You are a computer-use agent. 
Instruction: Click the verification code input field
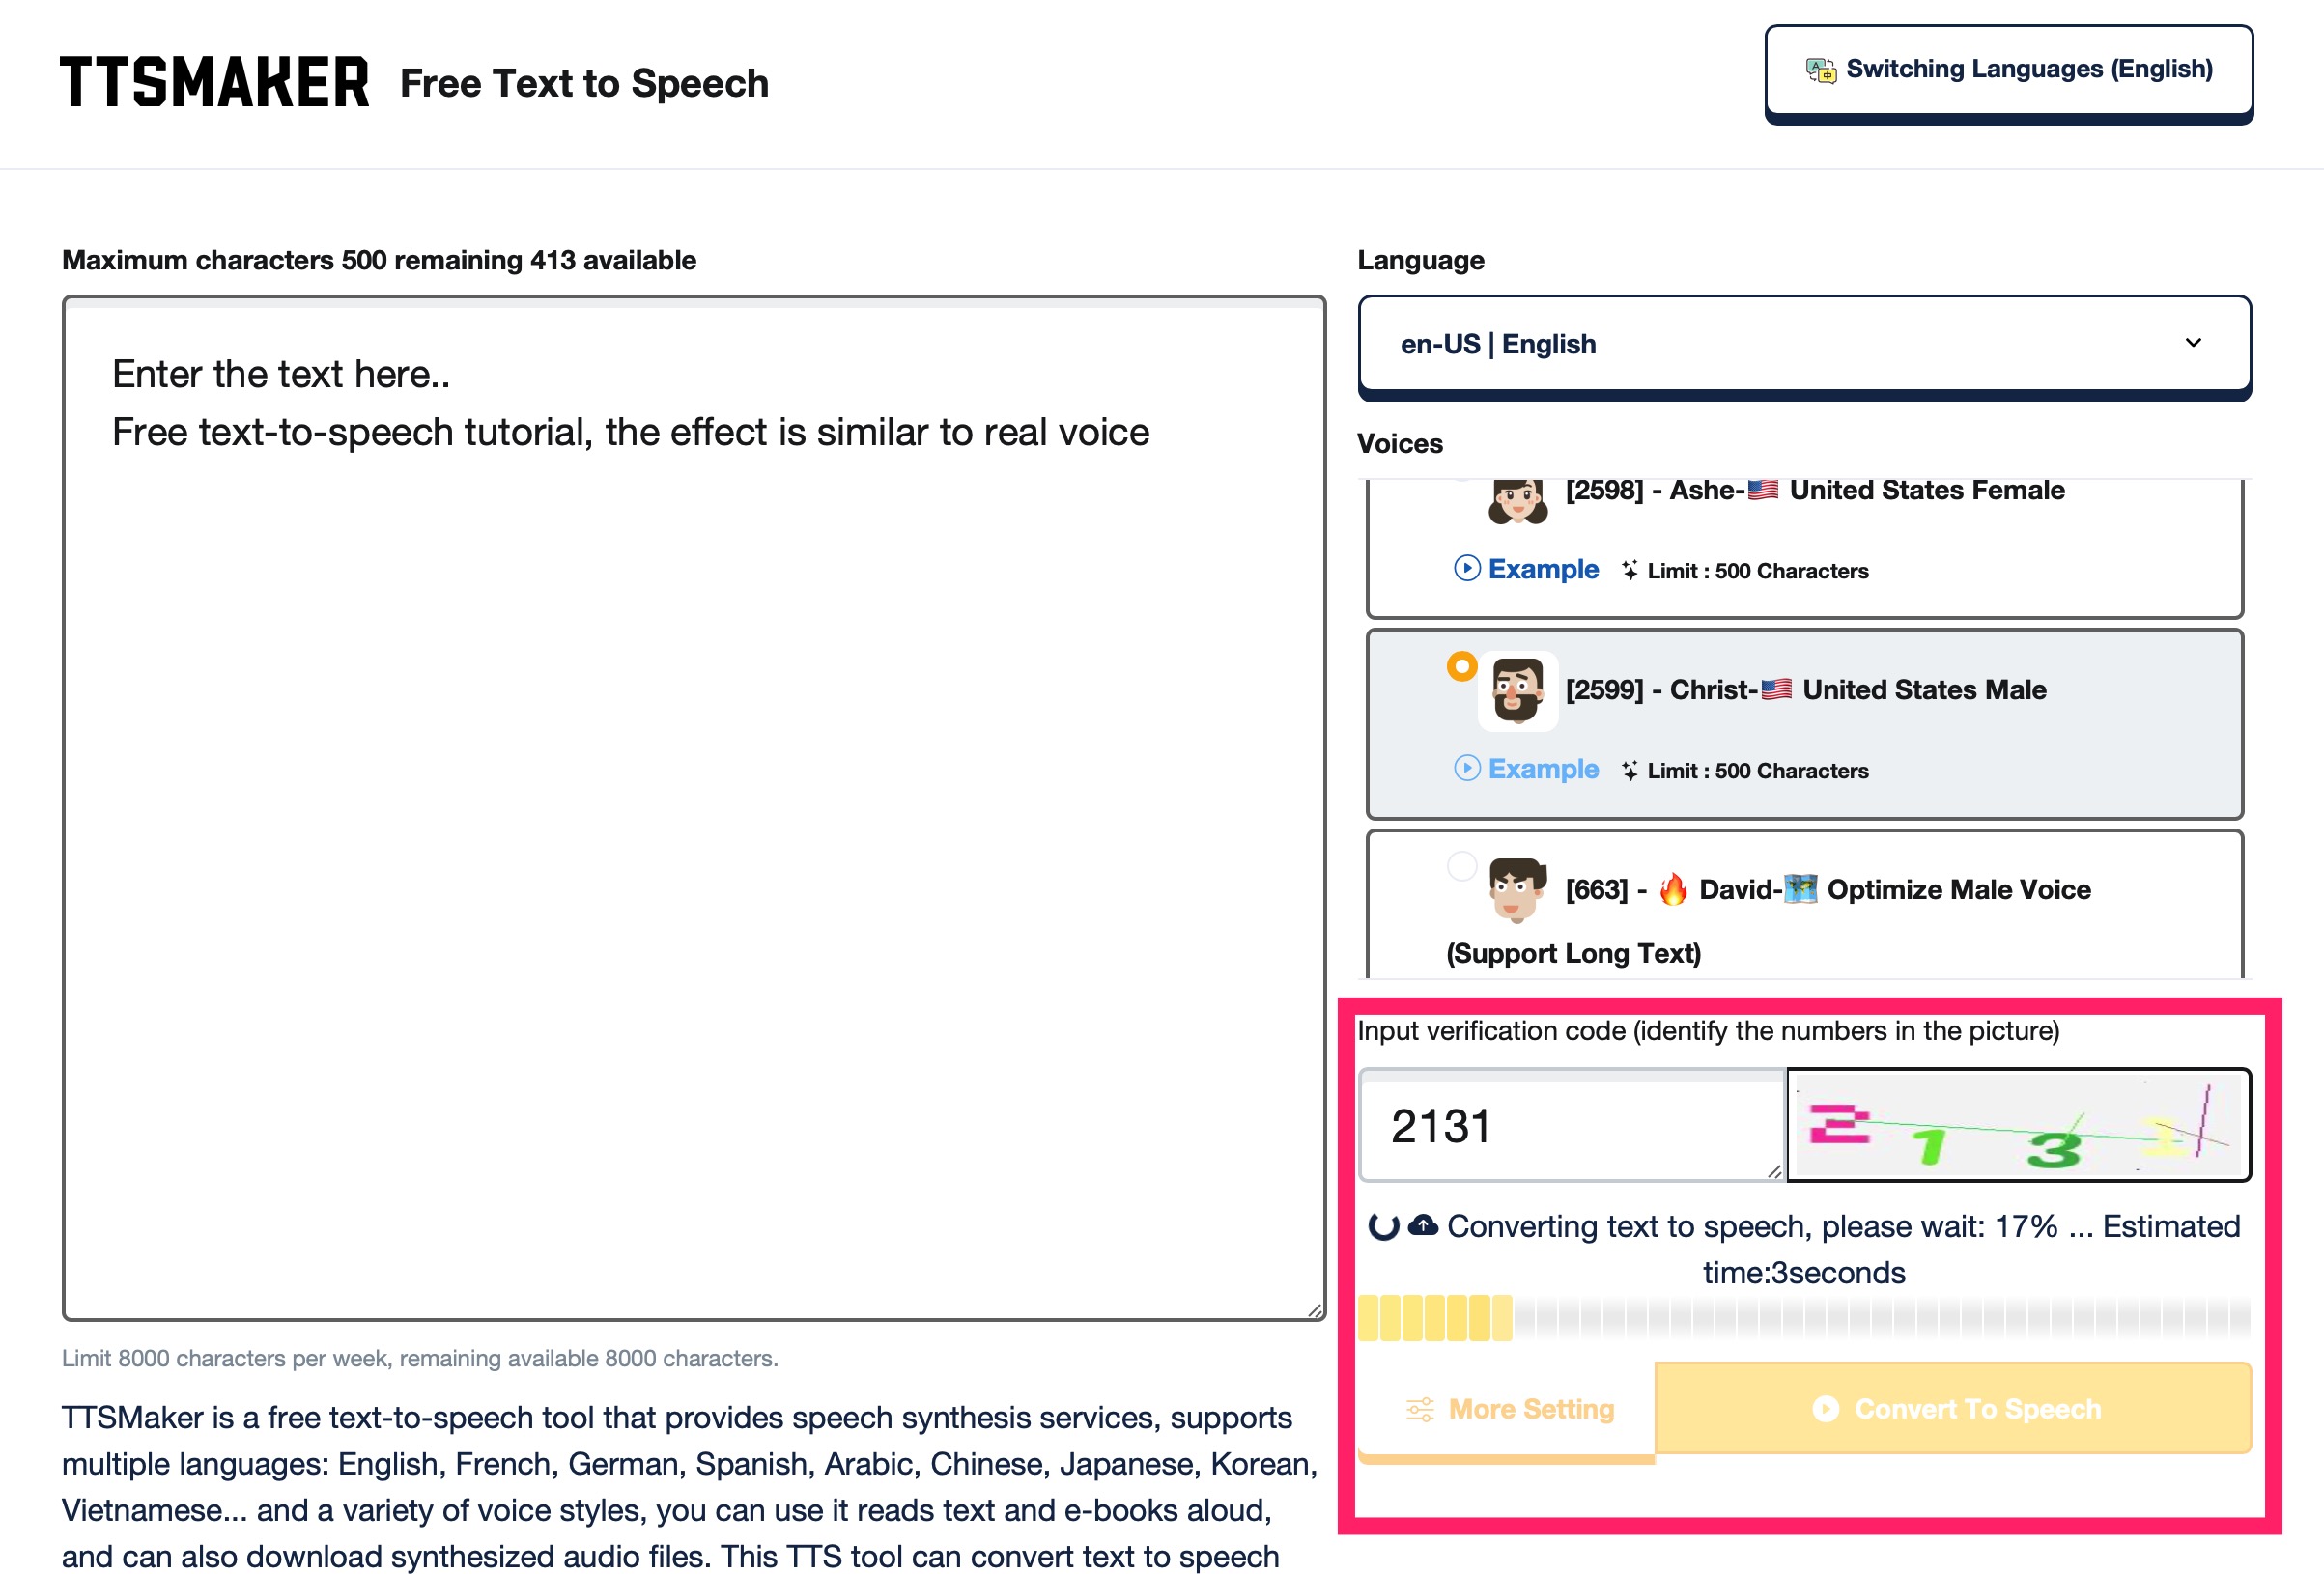coord(1572,1125)
